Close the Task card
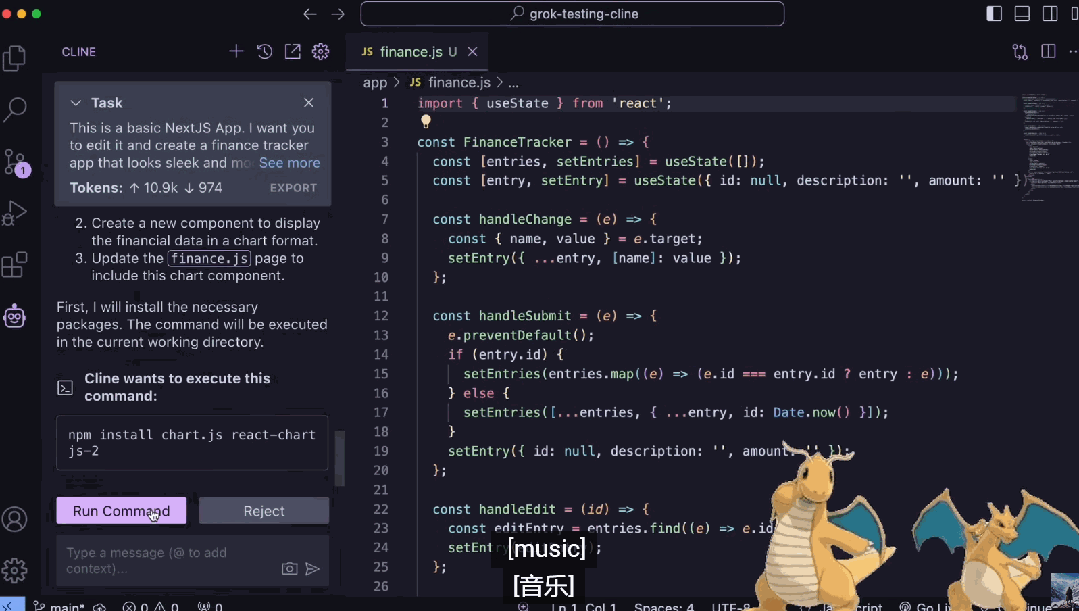 click(x=308, y=103)
